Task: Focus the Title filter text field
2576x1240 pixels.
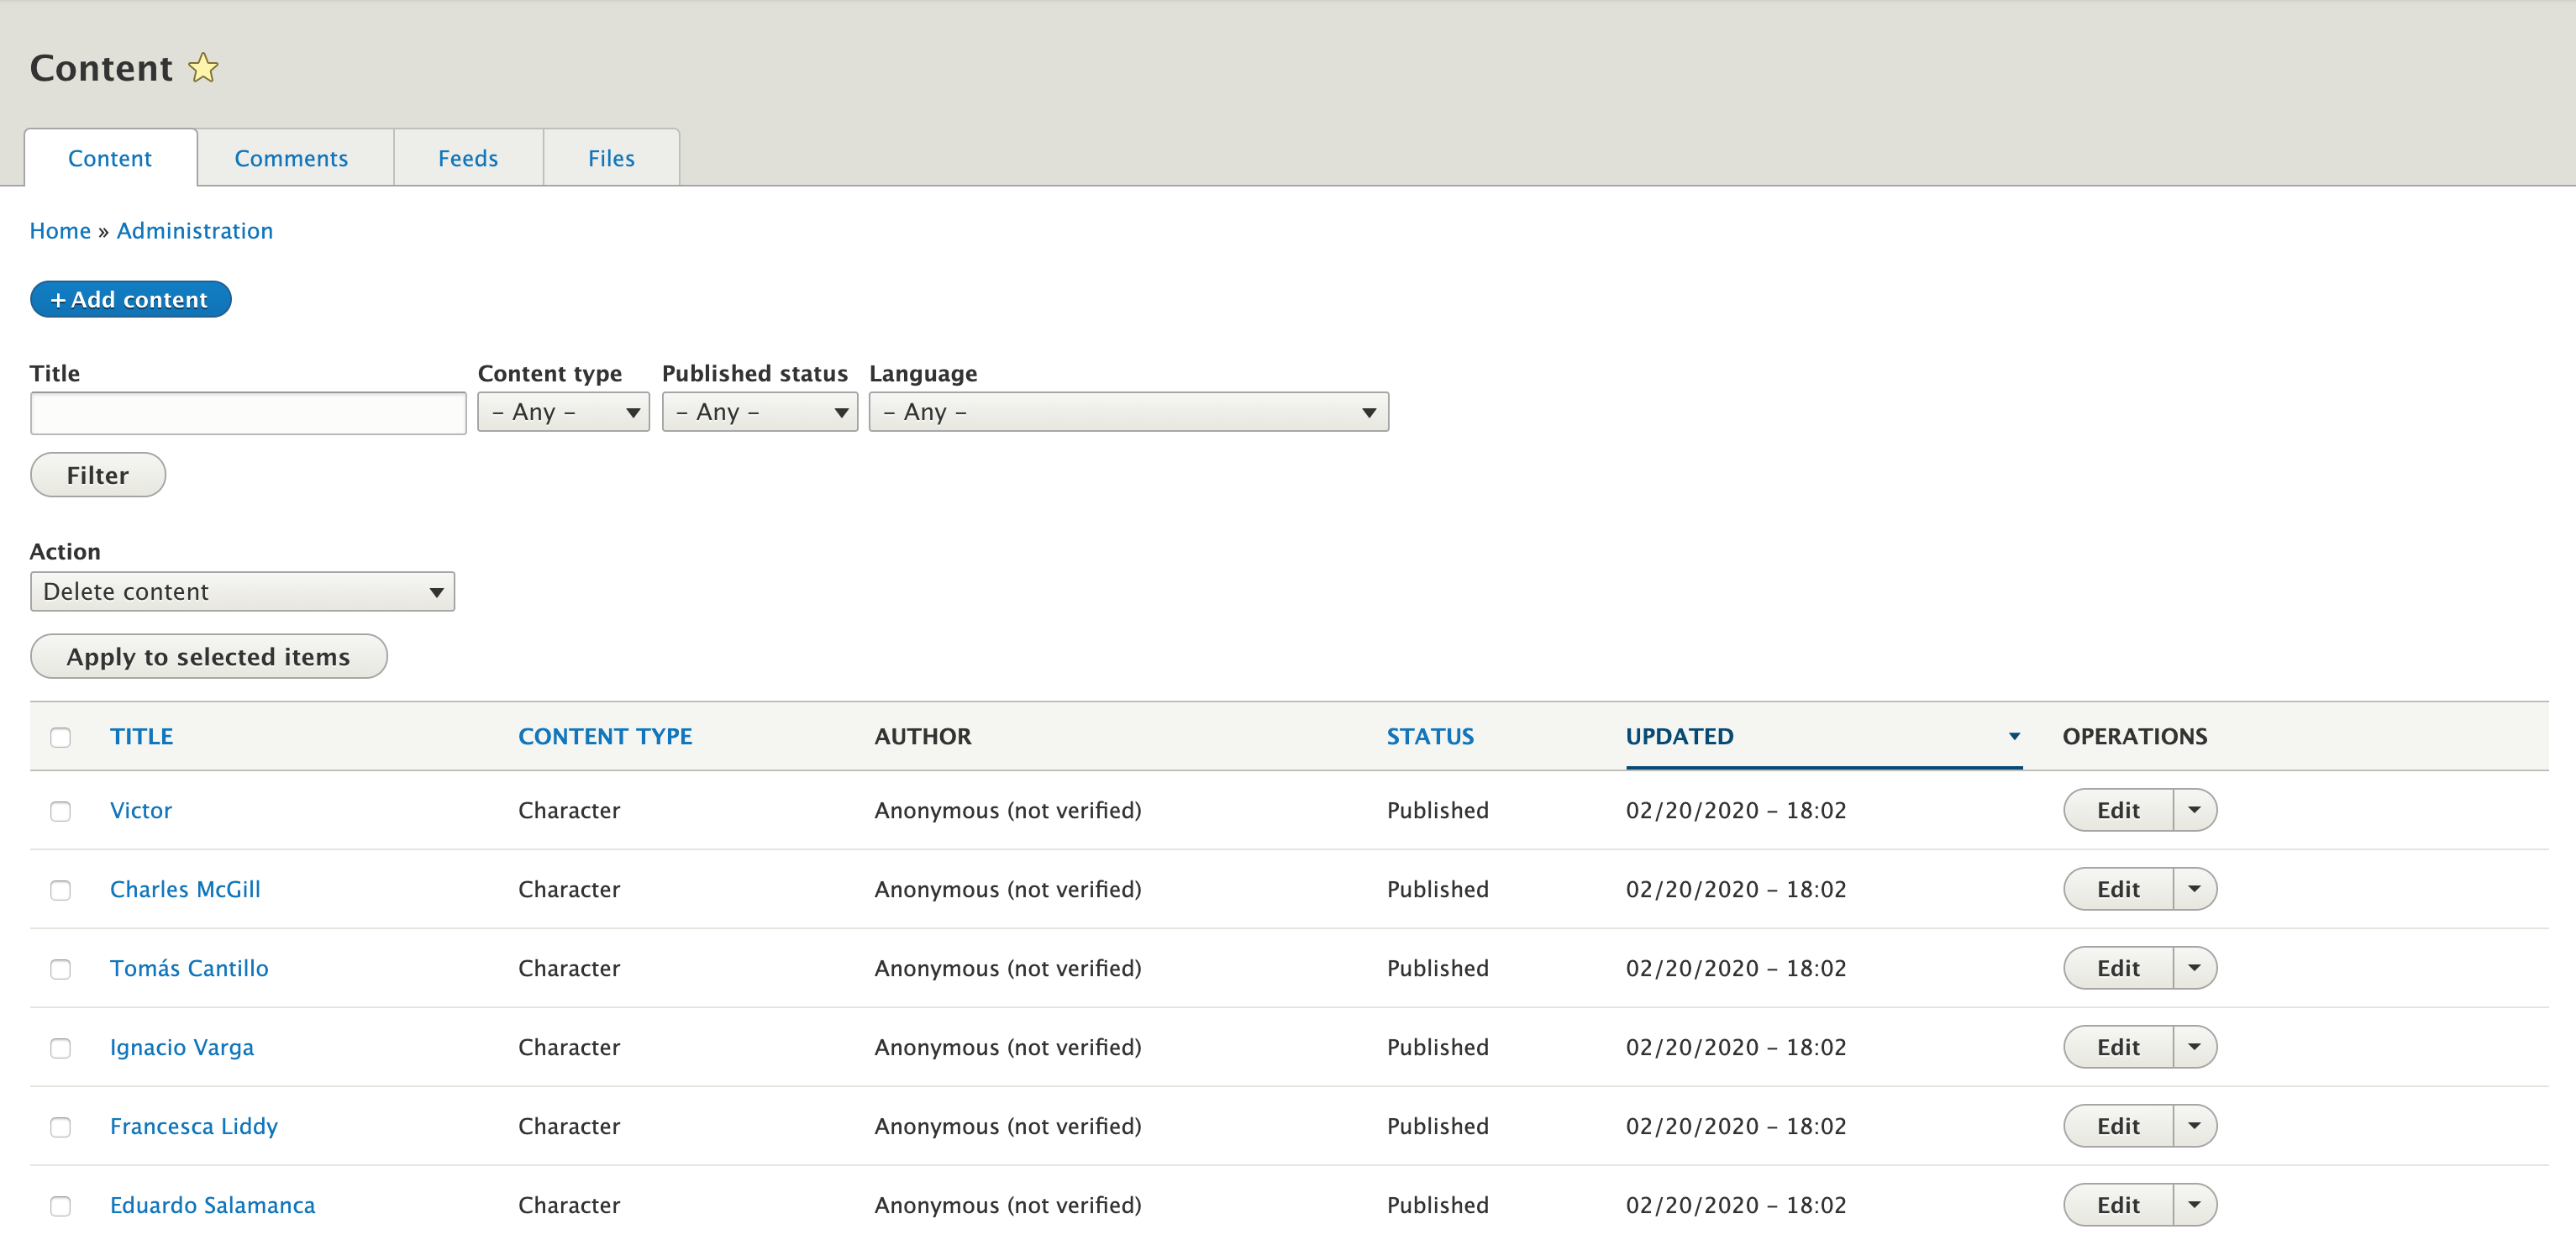Action: 248,413
